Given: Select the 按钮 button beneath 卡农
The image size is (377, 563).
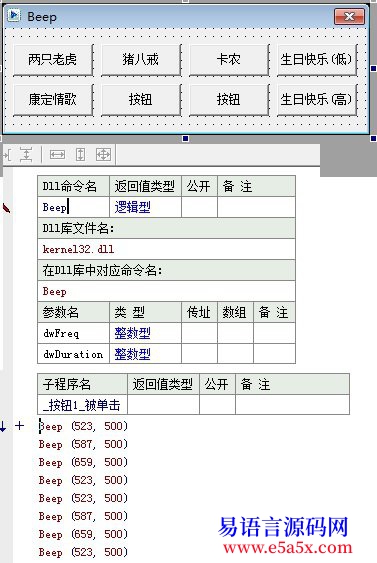Looking at the screenshot, I should pos(229,99).
